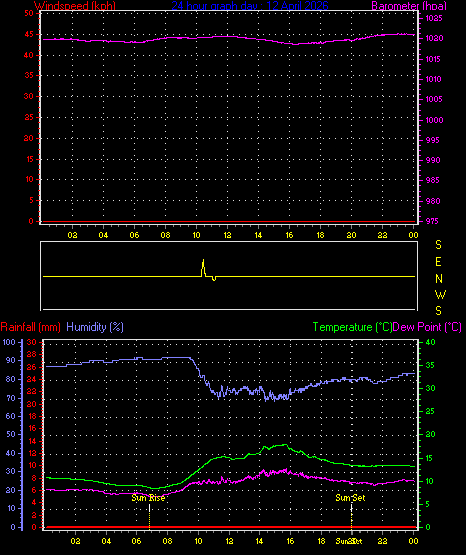Click the sunrise vertical marker line

(x=149, y=516)
